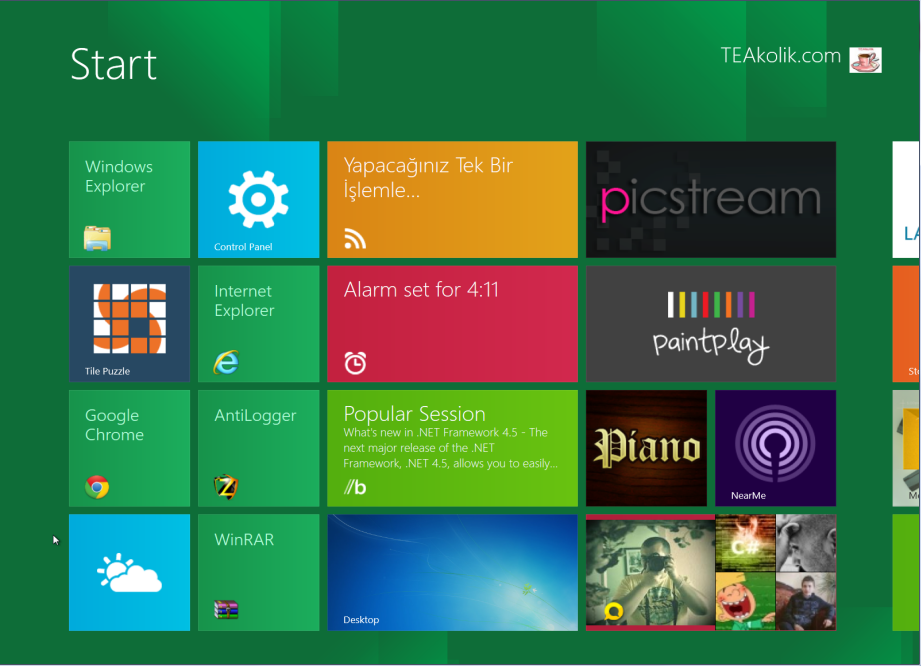Click the user account picture
Image resolution: width=921 pixels, height=666 pixels.
tap(865, 60)
